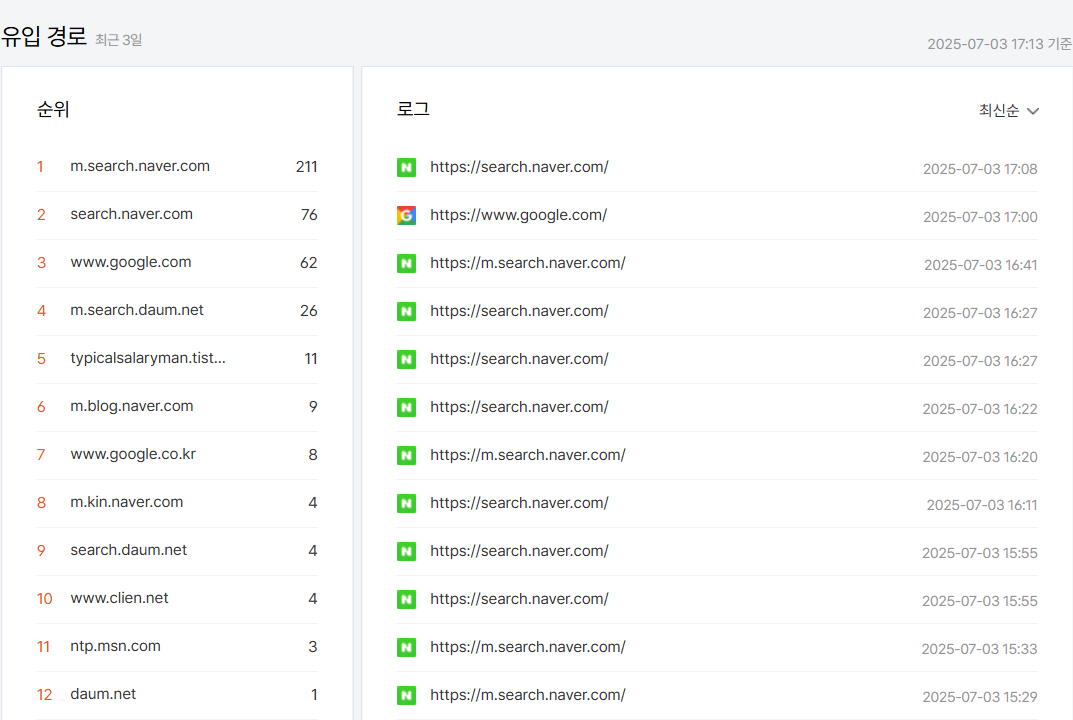
Task: Select rank 10 www.clien.net row
Action: coord(177,598)
